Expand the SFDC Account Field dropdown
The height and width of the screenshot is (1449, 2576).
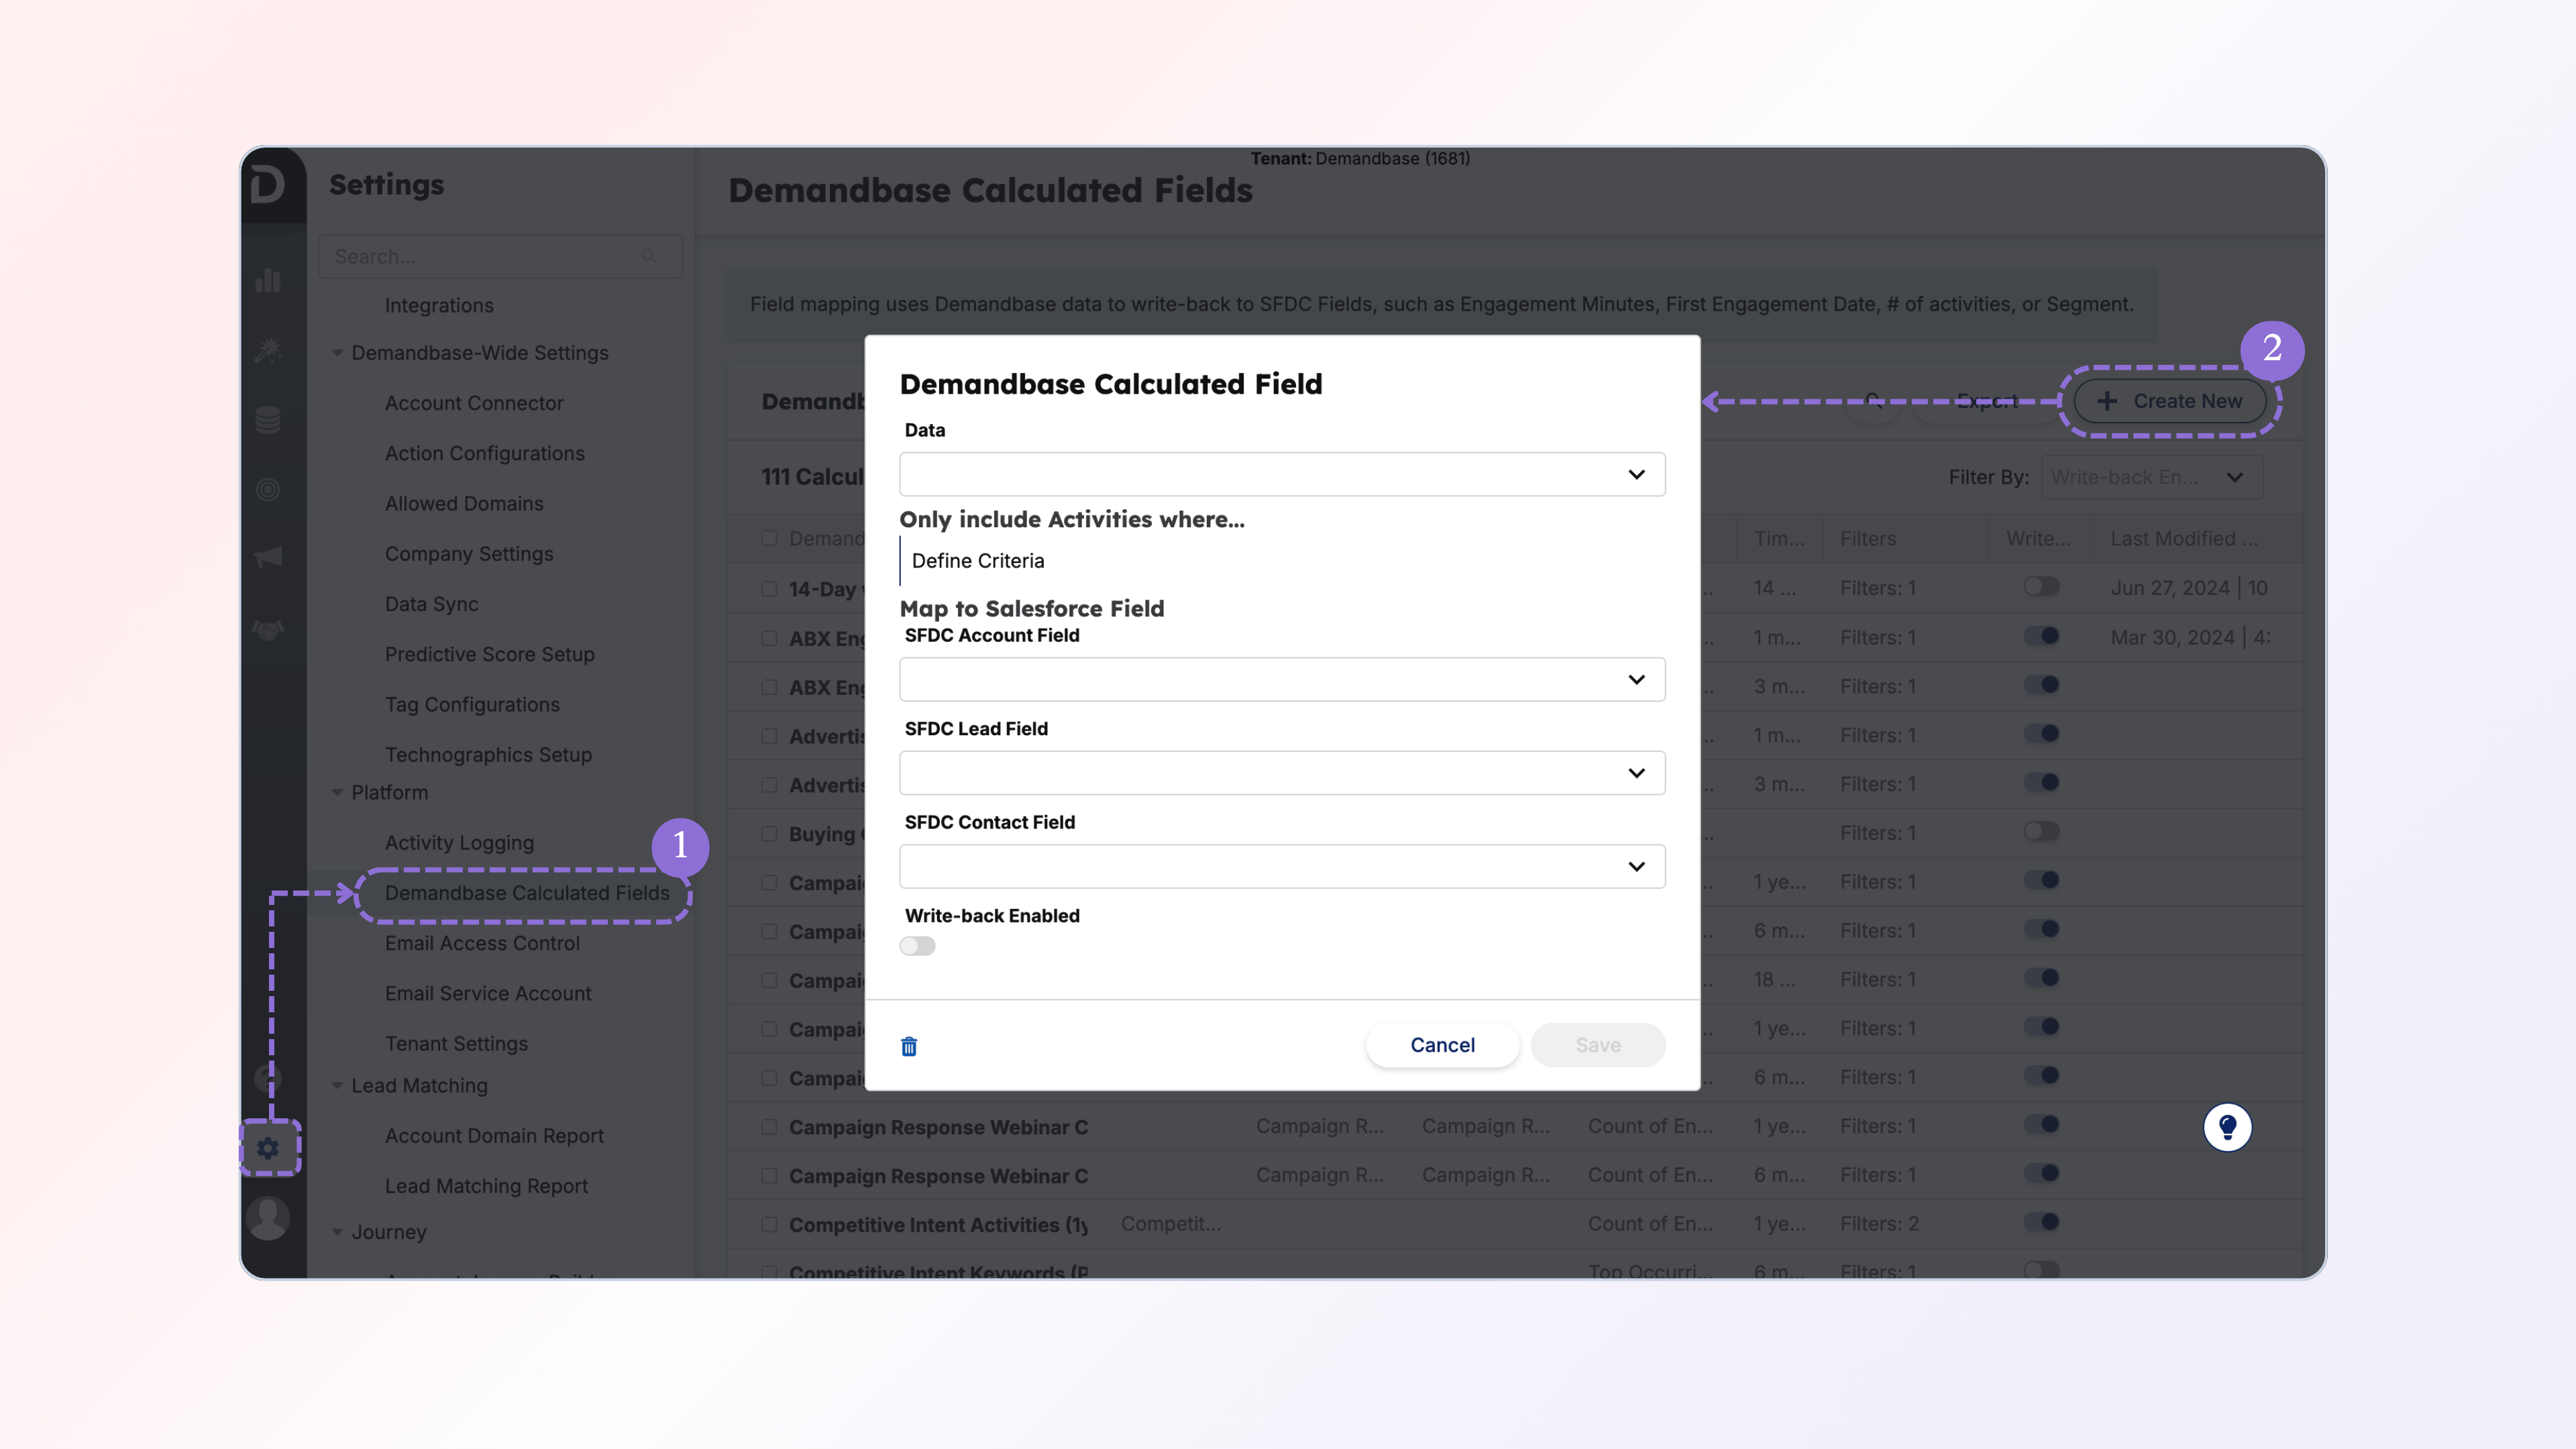coord(1281,679)
